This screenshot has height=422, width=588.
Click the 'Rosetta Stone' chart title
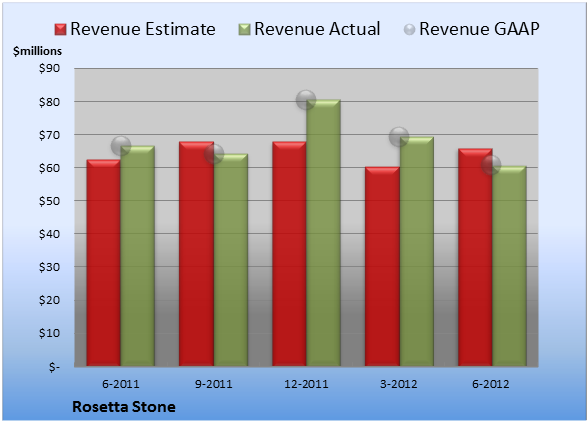pyautogui.click(x=124, y=407)
